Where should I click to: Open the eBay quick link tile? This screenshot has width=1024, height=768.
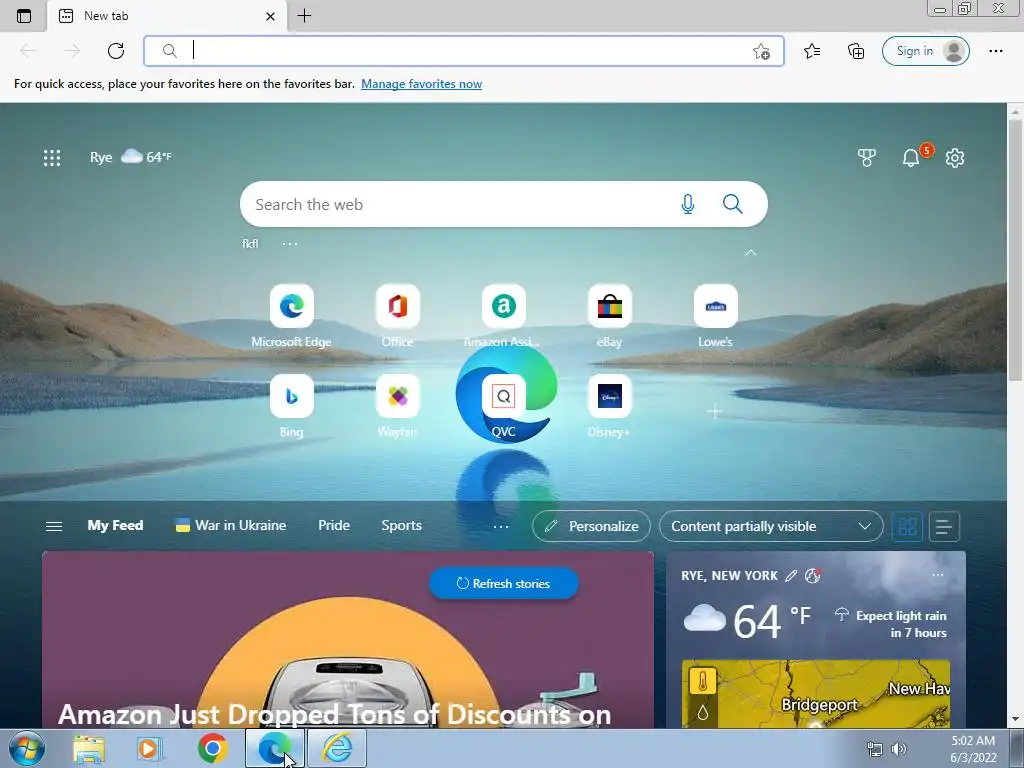[609, 315]
